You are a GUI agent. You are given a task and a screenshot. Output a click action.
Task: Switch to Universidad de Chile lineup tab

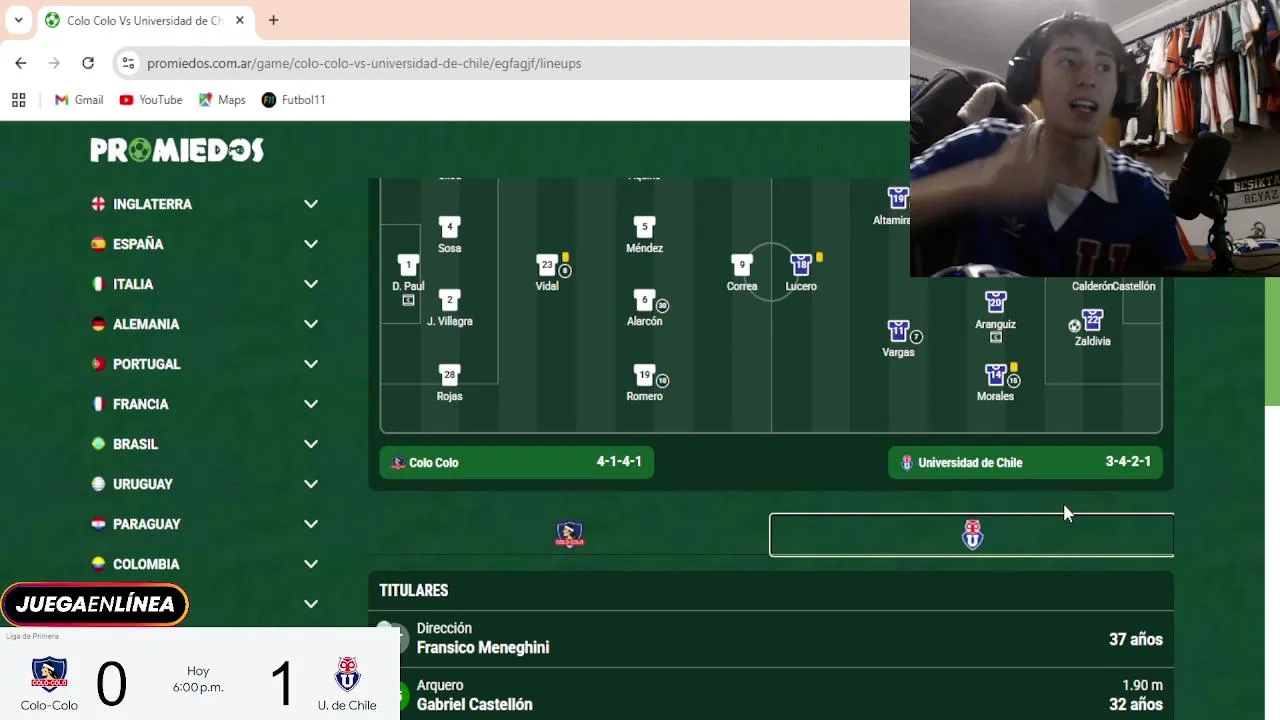point(971,535)
